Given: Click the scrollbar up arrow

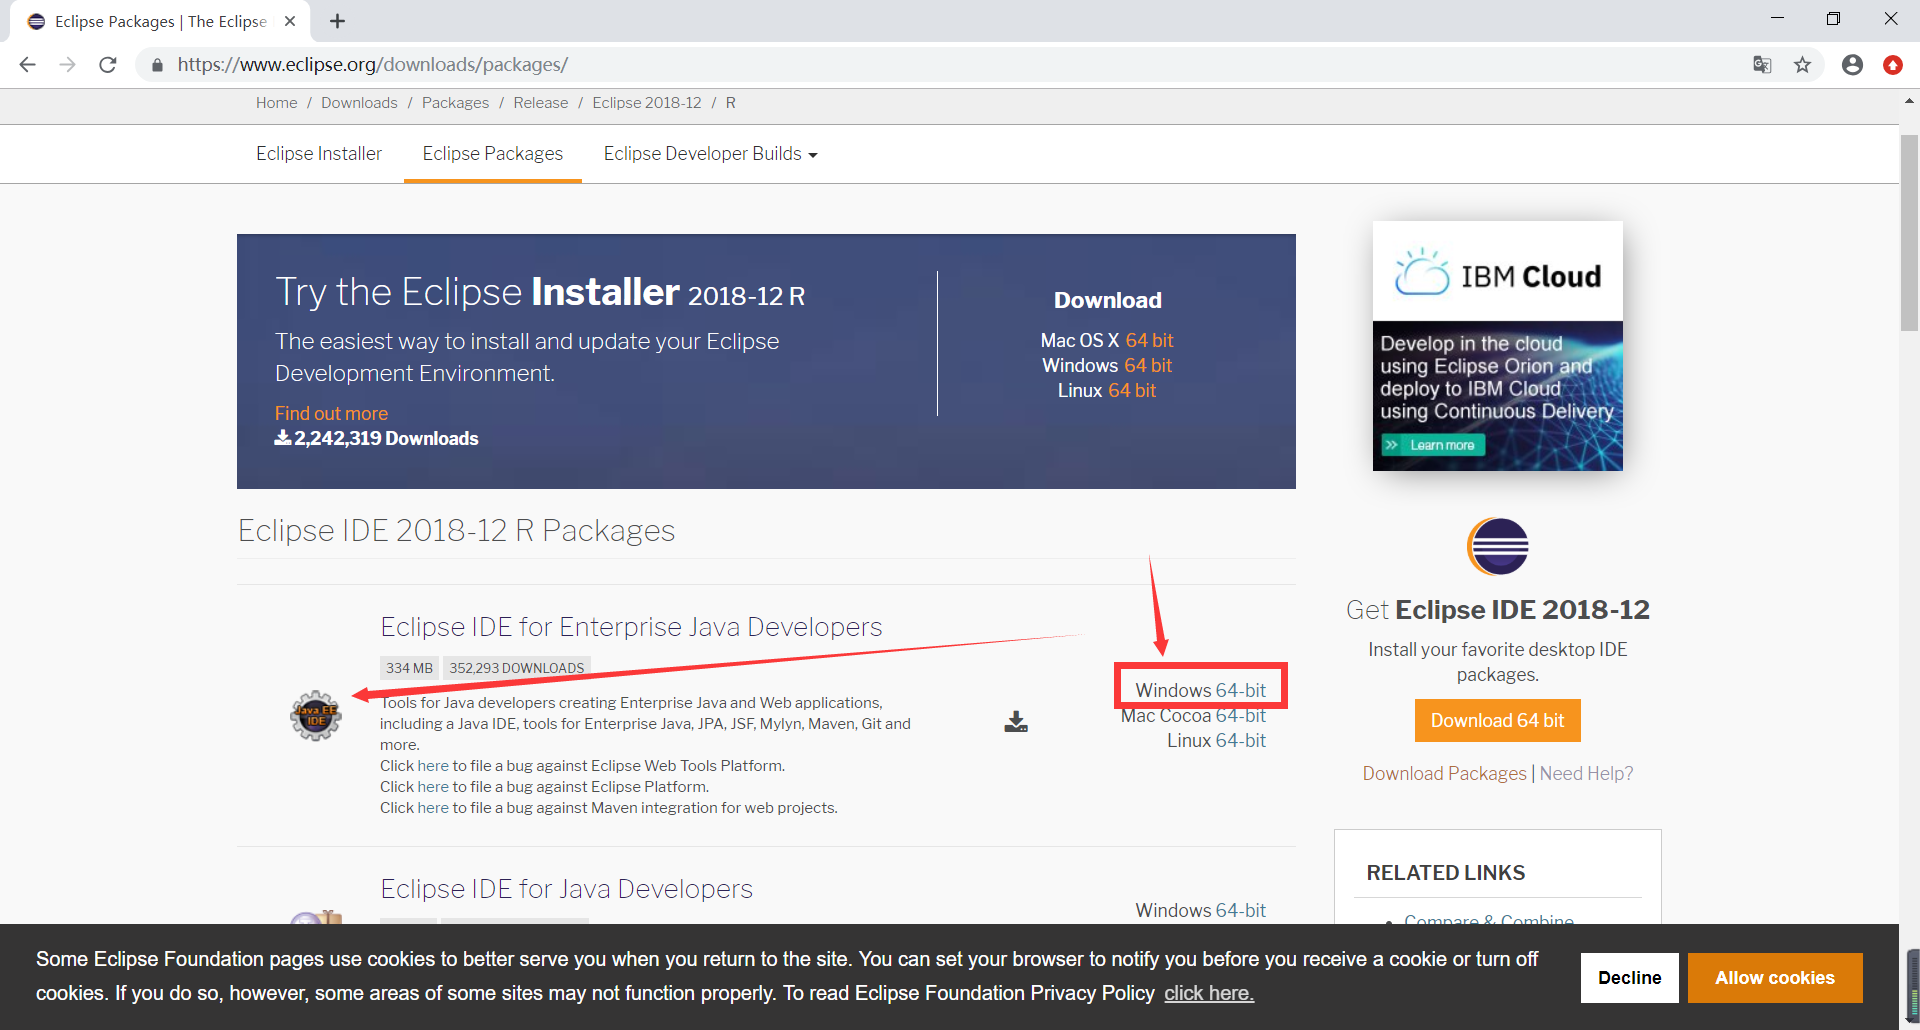Looking at the screenshot, I should click(1909, 101).
